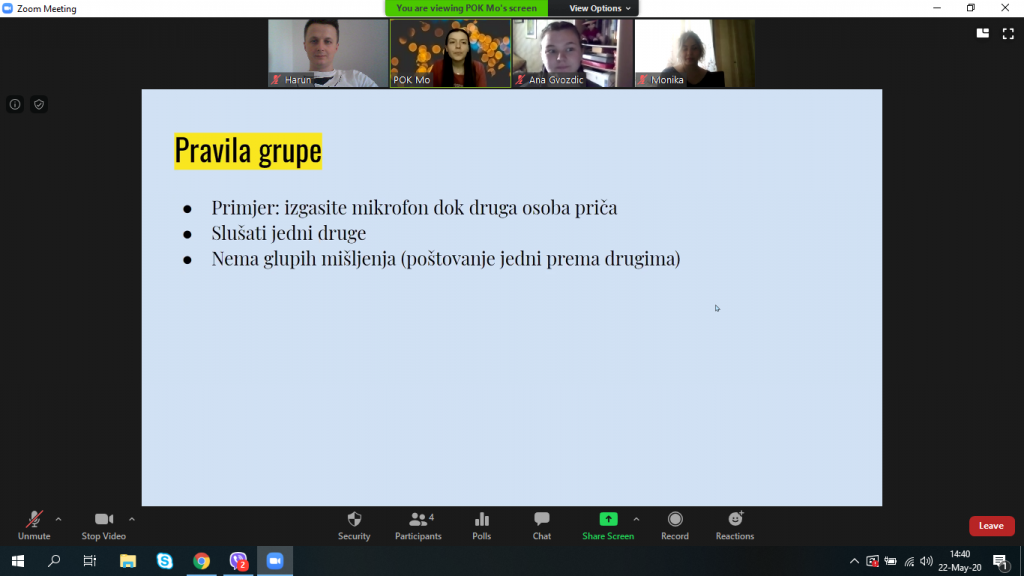The image size is (1024, 576).
Task: Expand share options arrow beside Share Screen
Action: [636, 519]
